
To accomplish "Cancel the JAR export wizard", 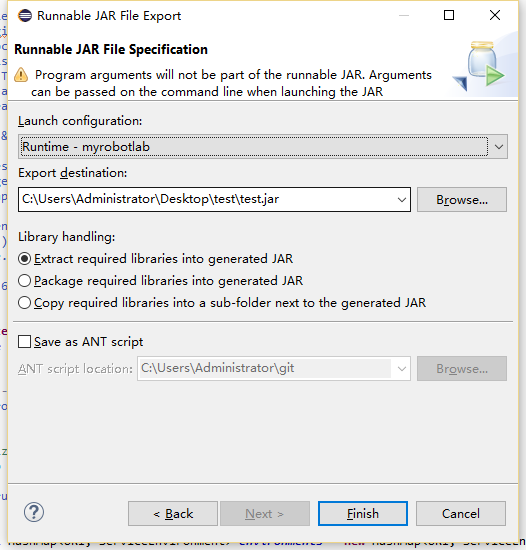I will pyautogui.click(x=461, y=514).
